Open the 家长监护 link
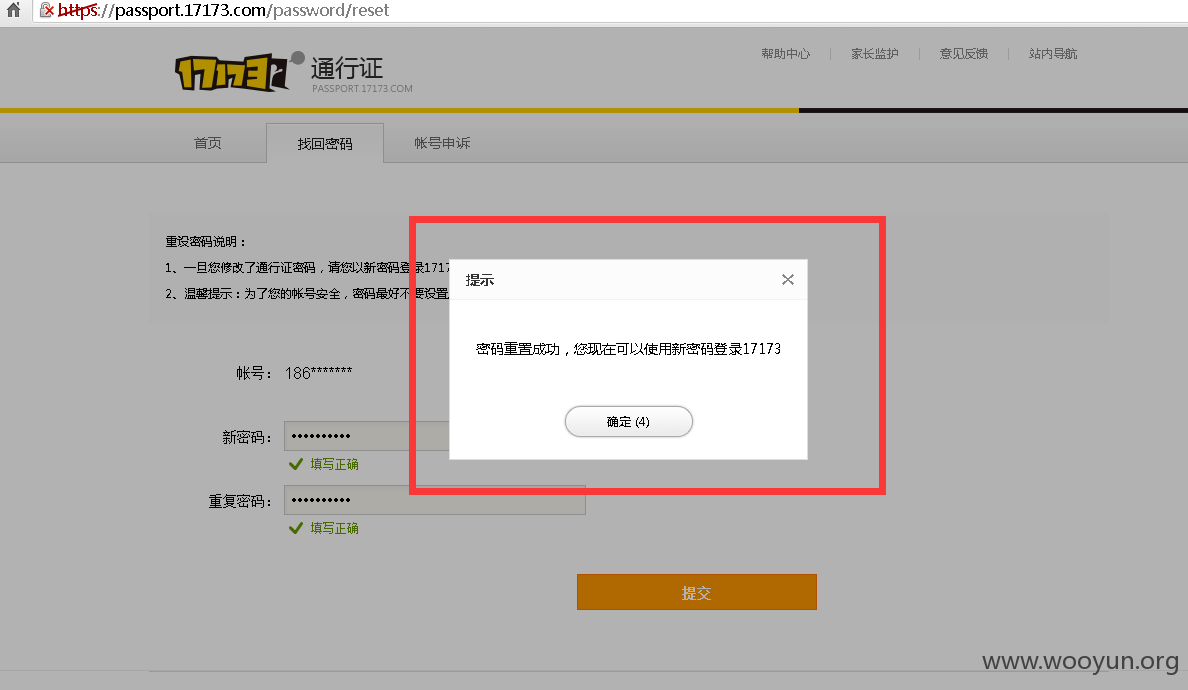 point(874,54)
